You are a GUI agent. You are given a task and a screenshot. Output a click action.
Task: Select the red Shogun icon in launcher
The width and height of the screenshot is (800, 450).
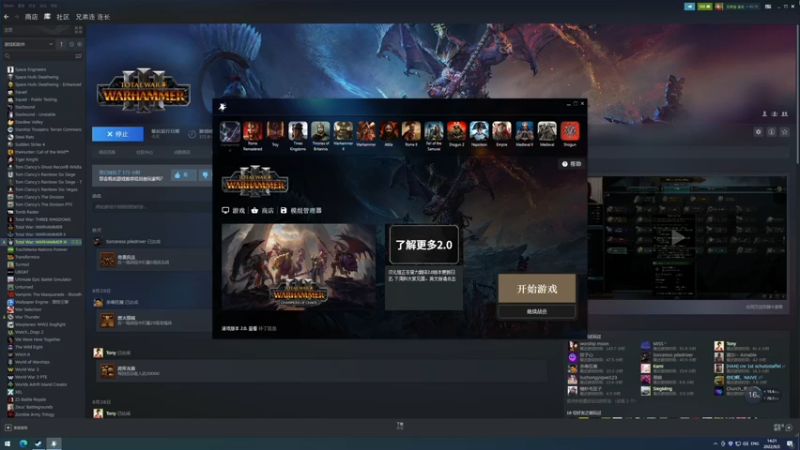tap(569, 131)
